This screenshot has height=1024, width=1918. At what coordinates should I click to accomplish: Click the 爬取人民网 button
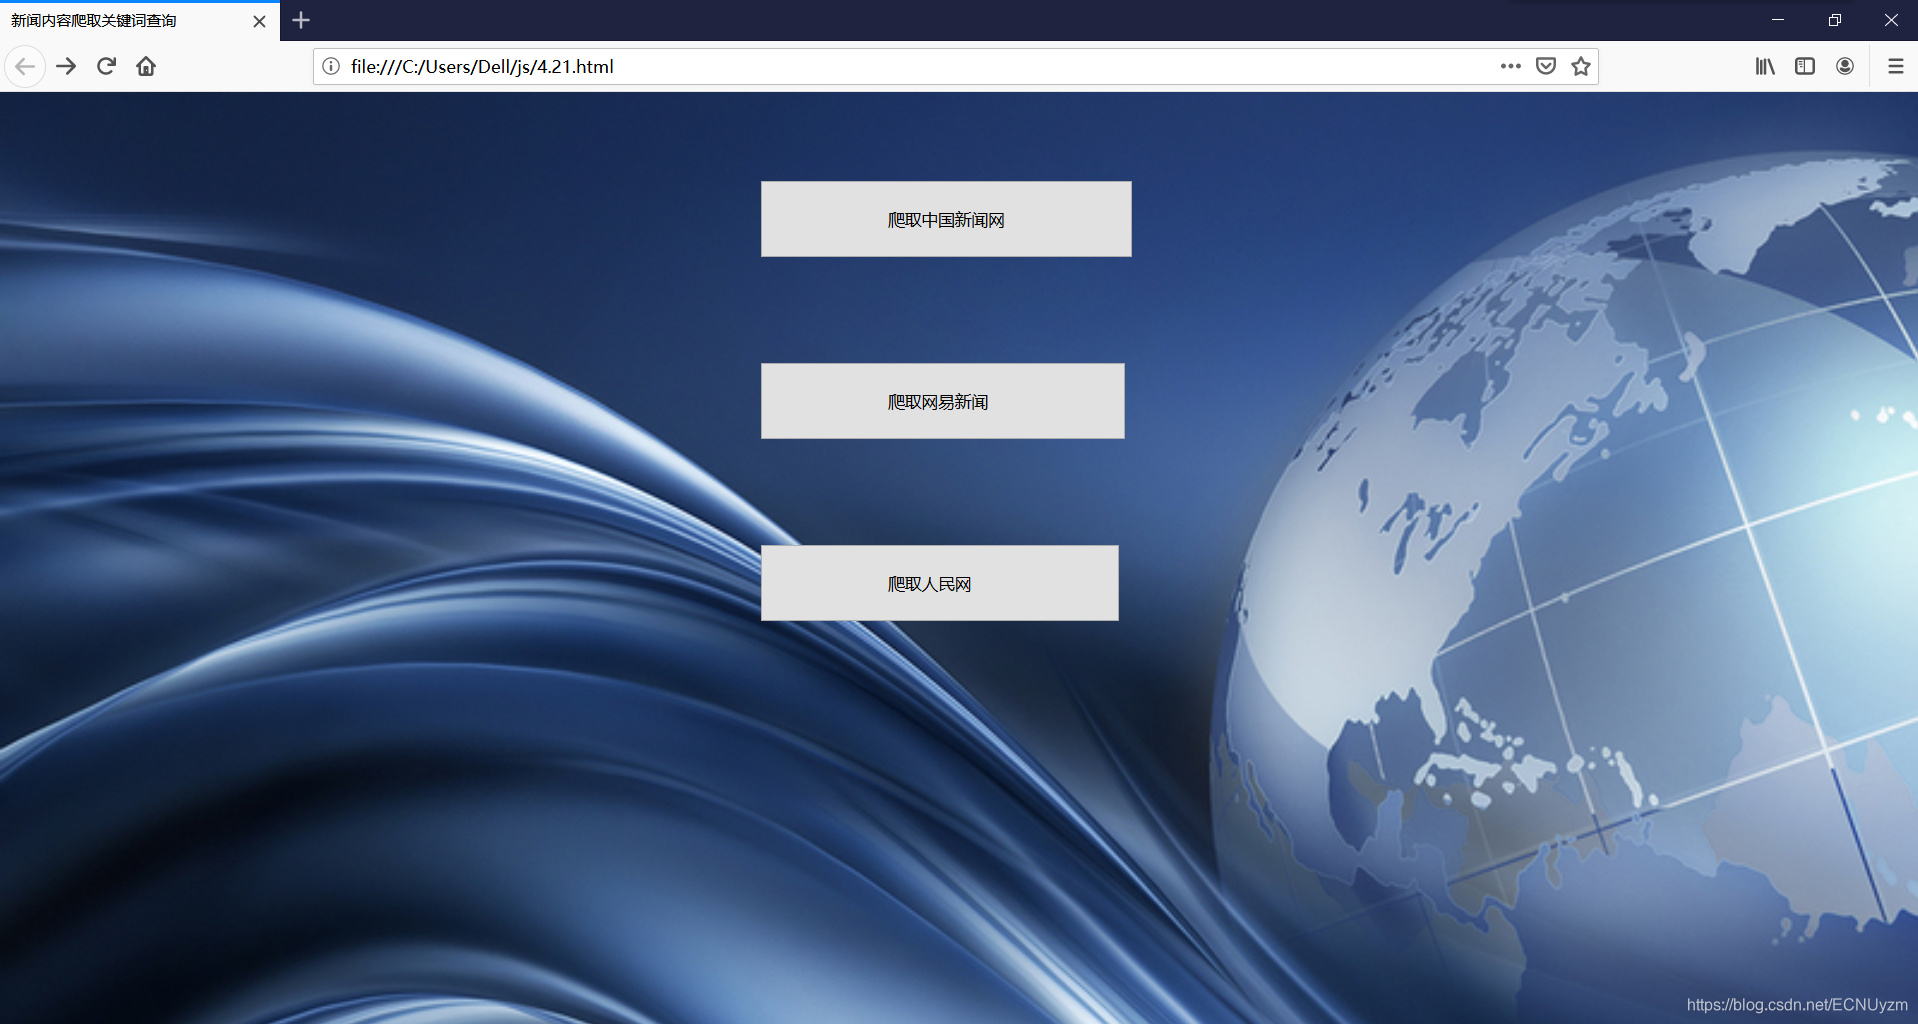[x=939, y=583]
